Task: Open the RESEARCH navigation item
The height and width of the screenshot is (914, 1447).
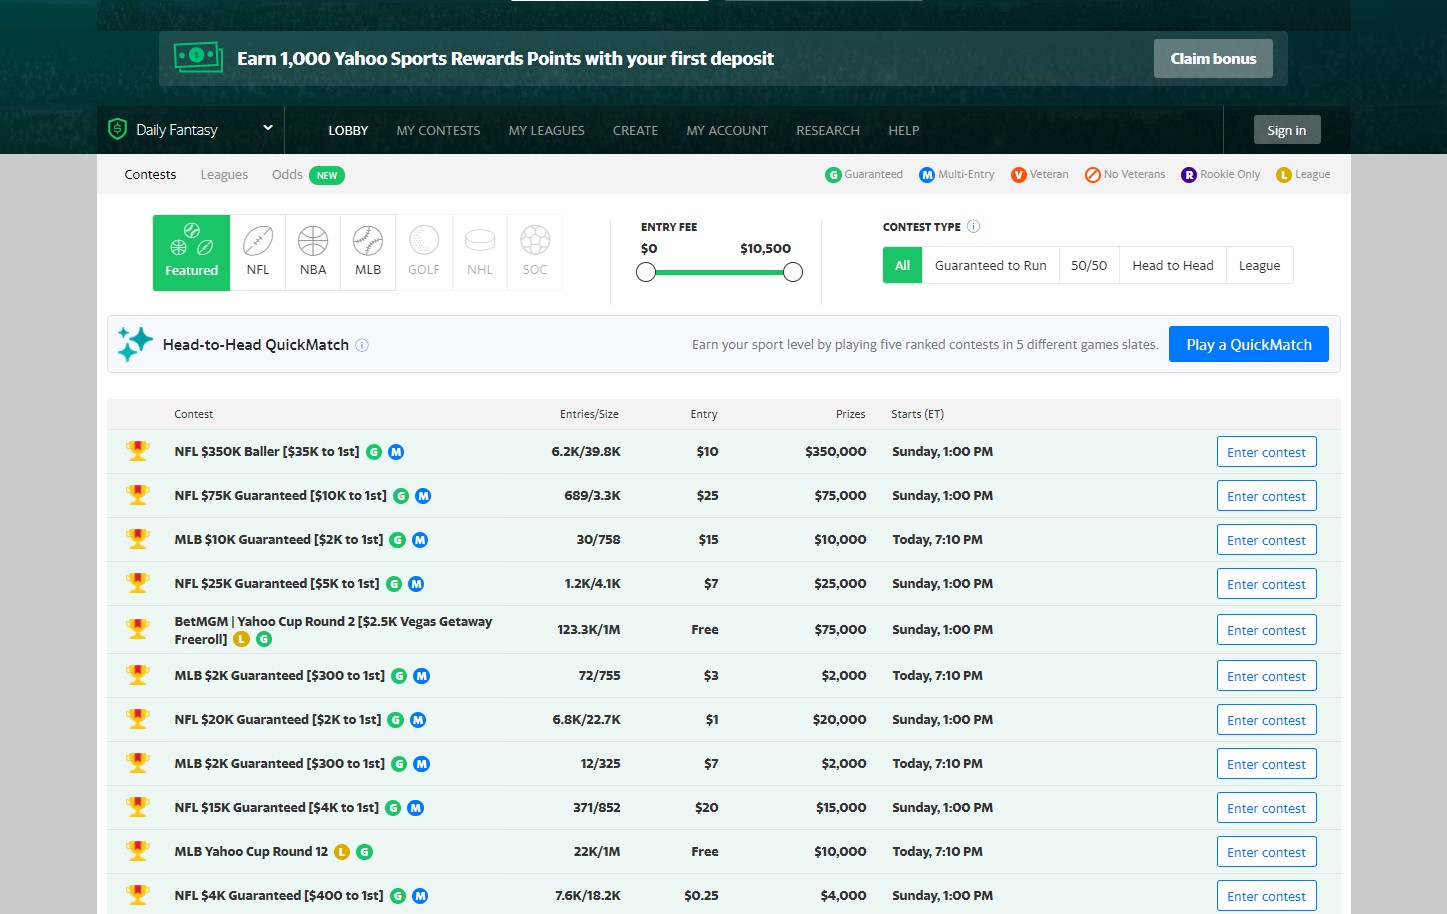Action: 828,130
